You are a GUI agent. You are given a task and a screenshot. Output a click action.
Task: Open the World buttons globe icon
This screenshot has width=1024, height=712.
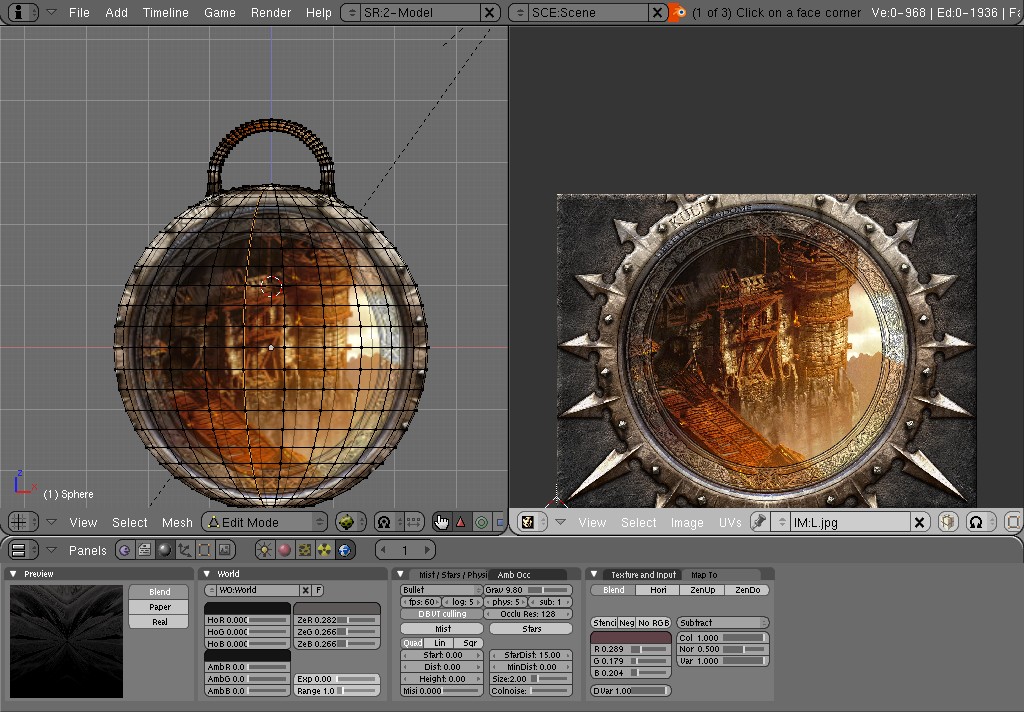pos(345,550)
